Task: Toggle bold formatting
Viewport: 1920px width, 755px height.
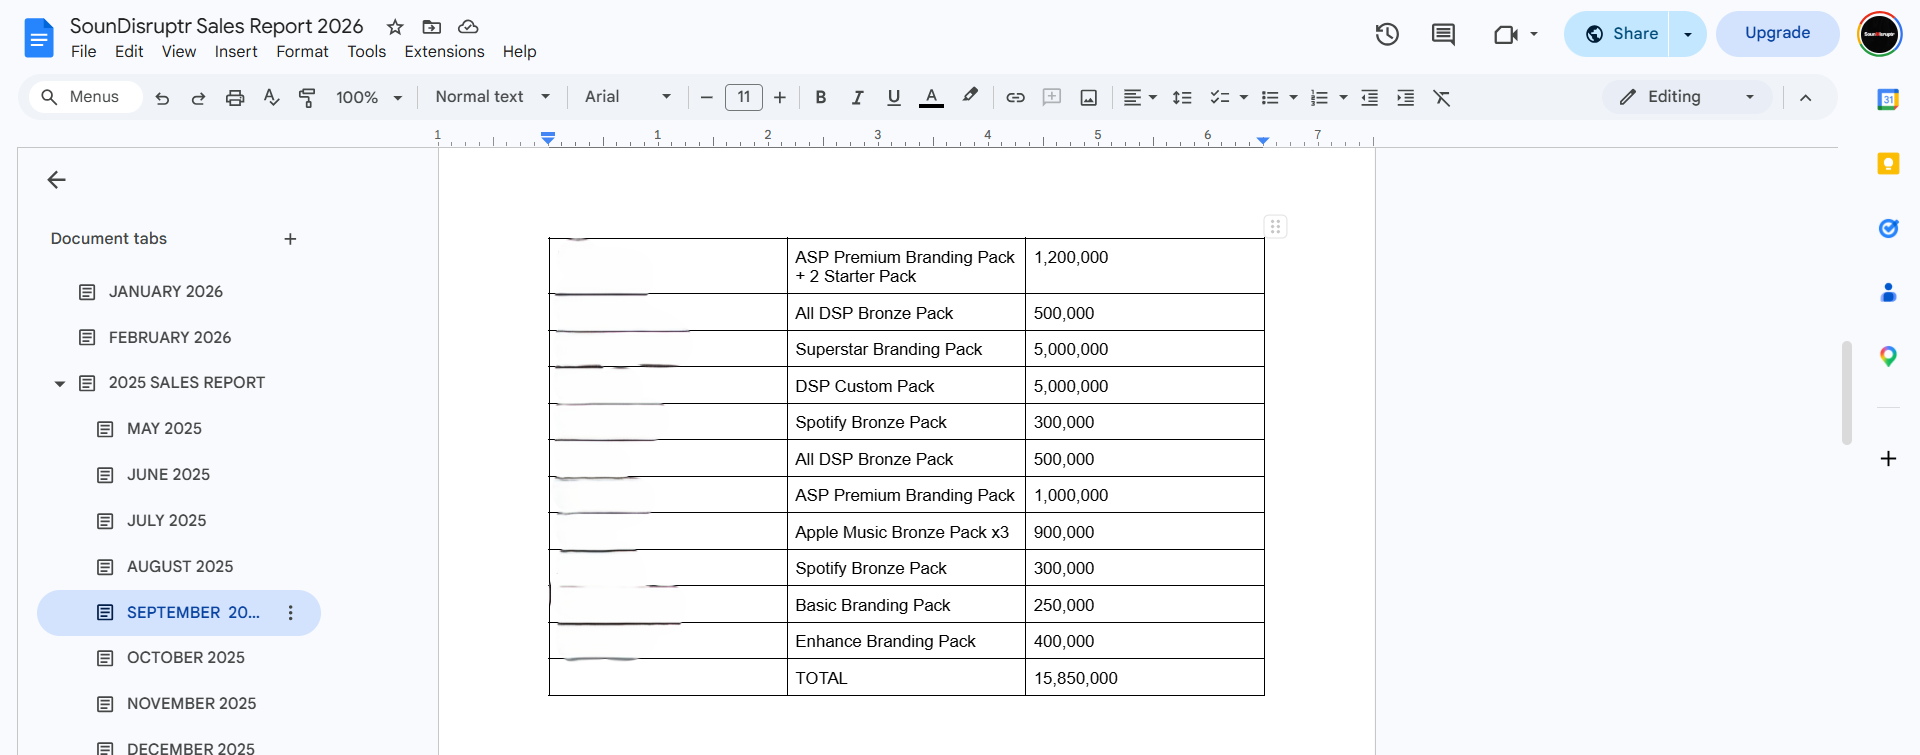Action: [820, 97]
